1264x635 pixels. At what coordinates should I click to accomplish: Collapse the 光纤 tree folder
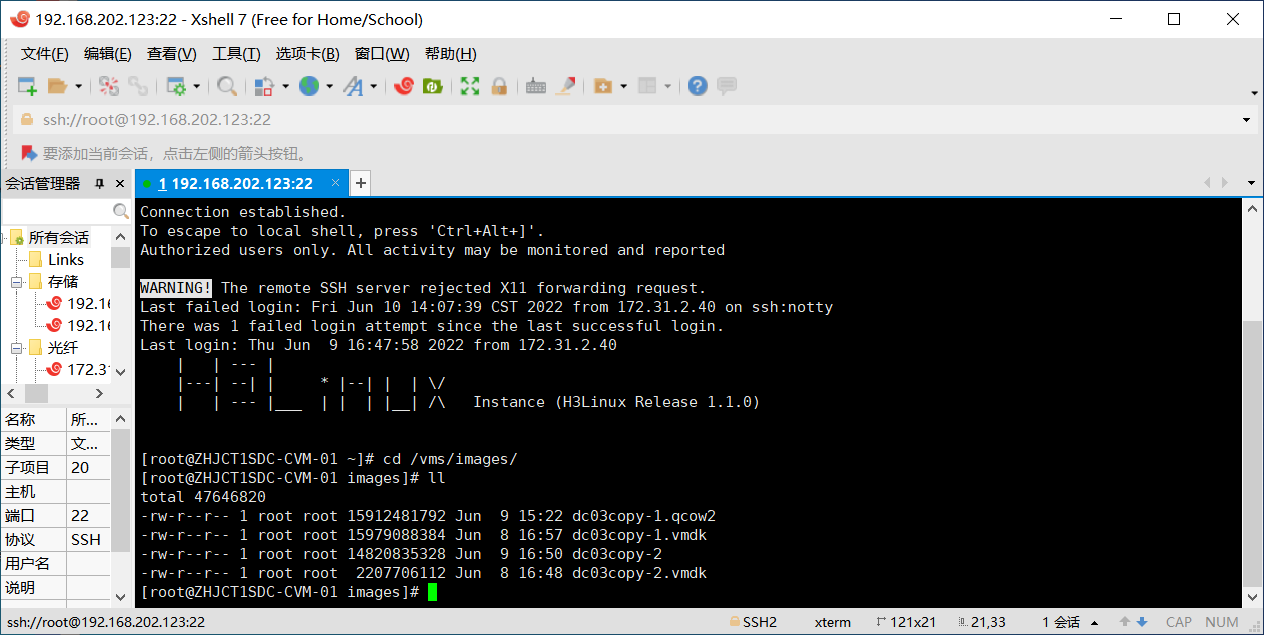[17, 348]
